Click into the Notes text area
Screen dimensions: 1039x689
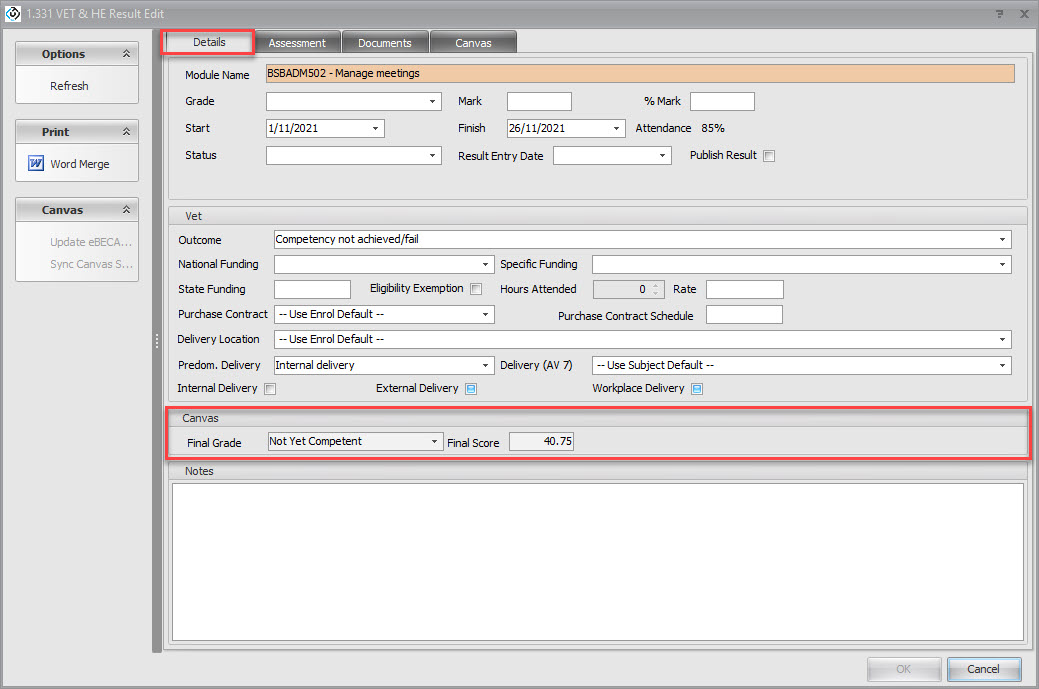pos(597,560)
